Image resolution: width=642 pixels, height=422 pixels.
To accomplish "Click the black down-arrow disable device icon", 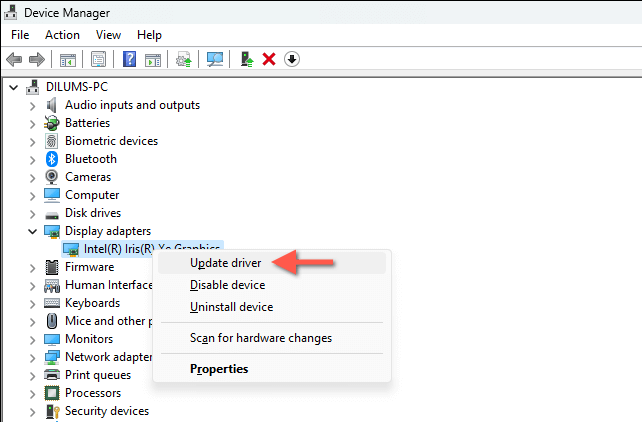I will (292, 59).
